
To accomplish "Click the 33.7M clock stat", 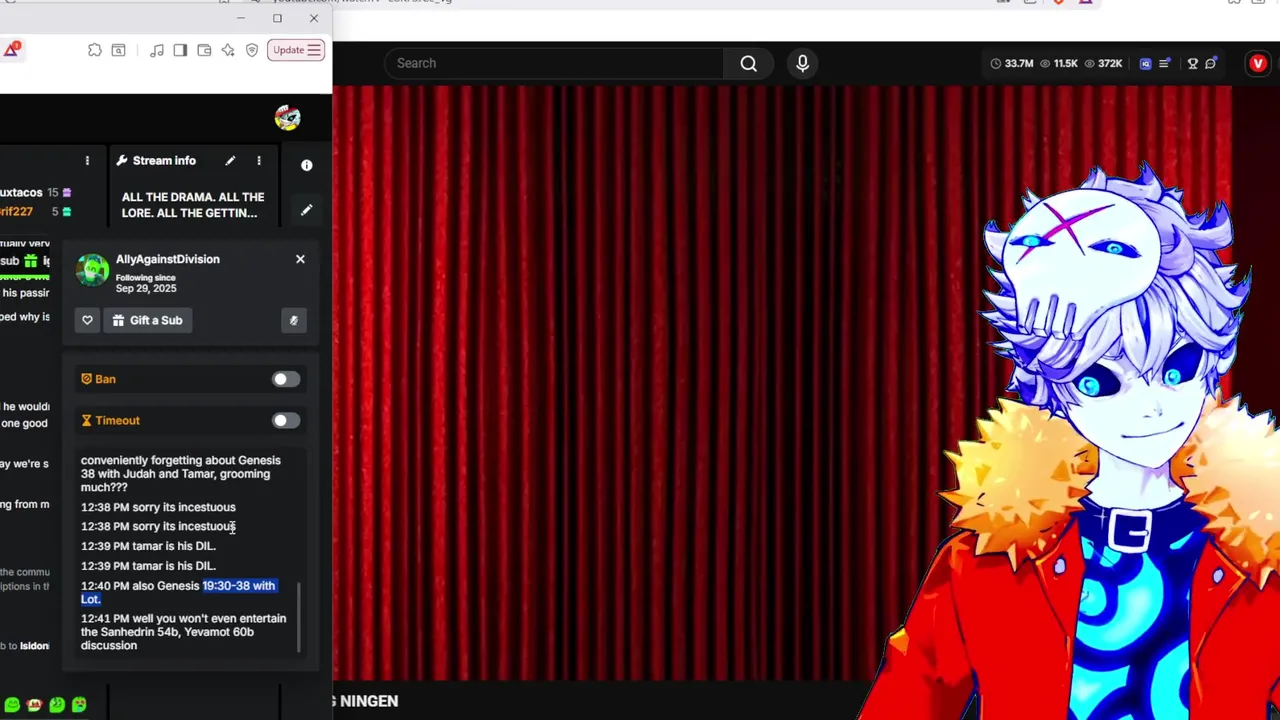I will pyautogui.click(x=1012, y=63).
